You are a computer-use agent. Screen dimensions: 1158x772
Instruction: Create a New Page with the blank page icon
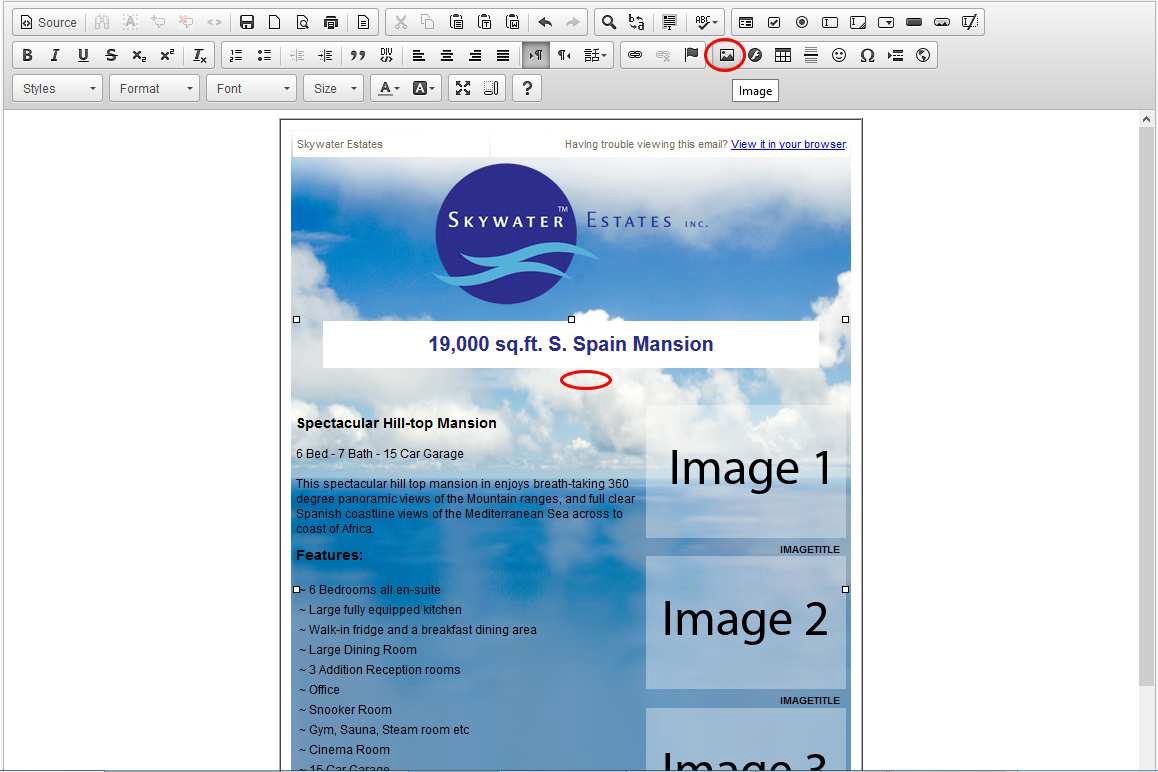(275, 22)
